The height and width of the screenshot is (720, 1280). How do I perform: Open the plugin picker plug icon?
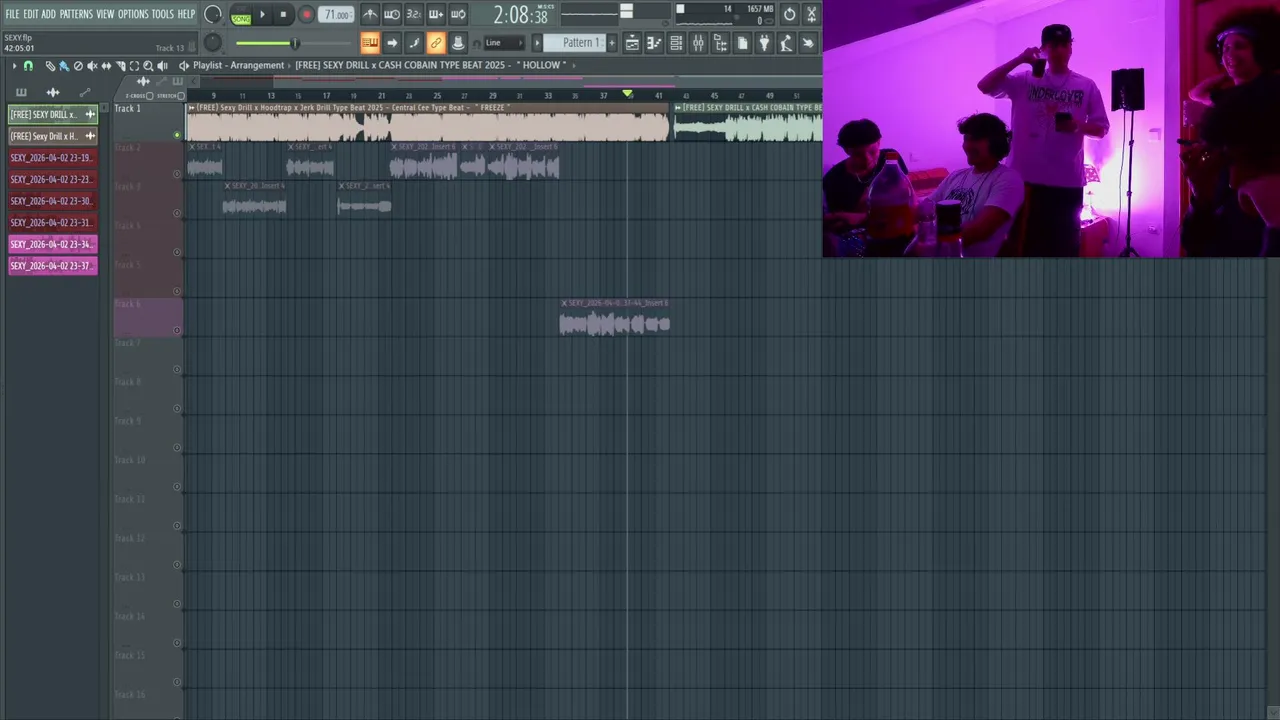click(764, 43)
